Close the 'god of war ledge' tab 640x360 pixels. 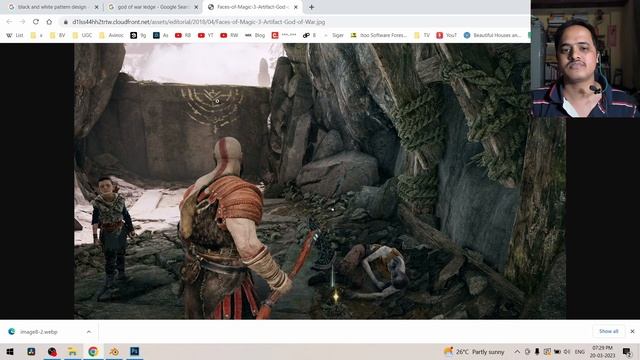pos(196,7)
